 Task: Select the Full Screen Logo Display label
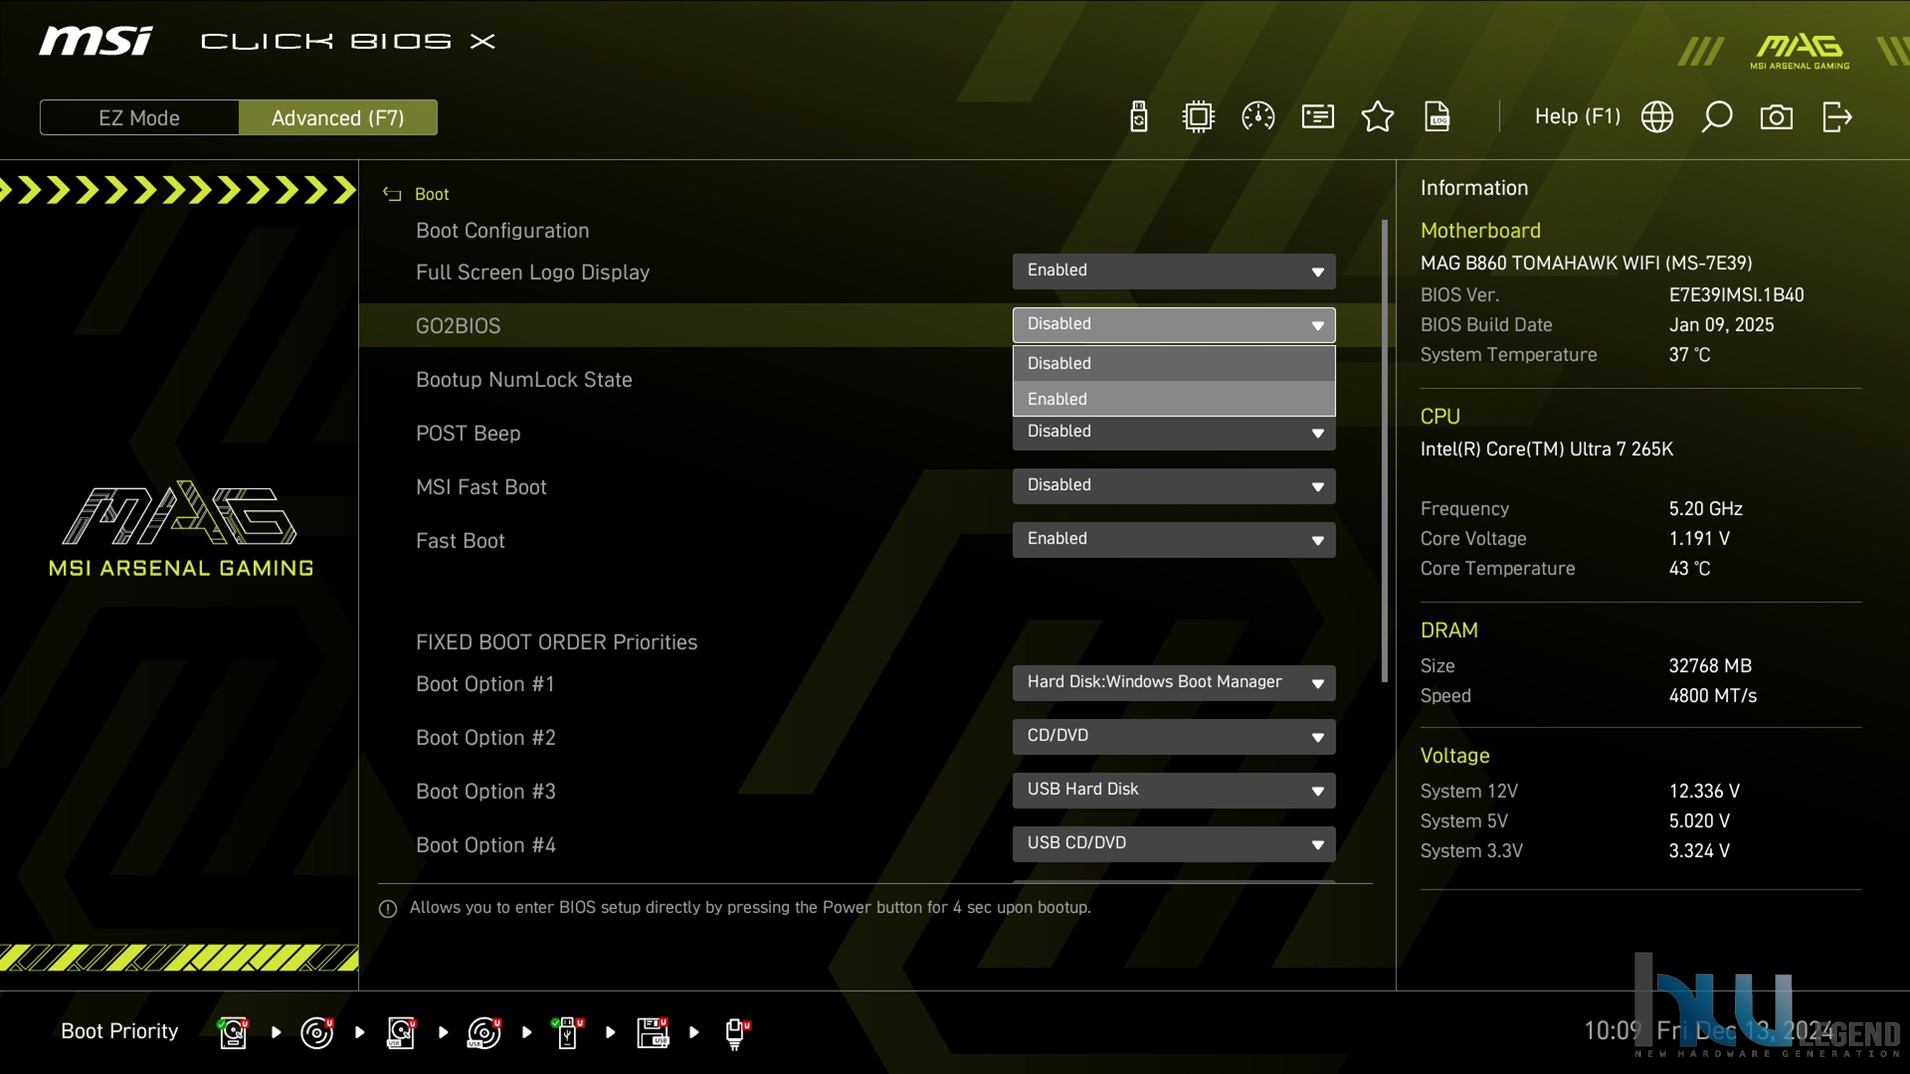(533, 272)
